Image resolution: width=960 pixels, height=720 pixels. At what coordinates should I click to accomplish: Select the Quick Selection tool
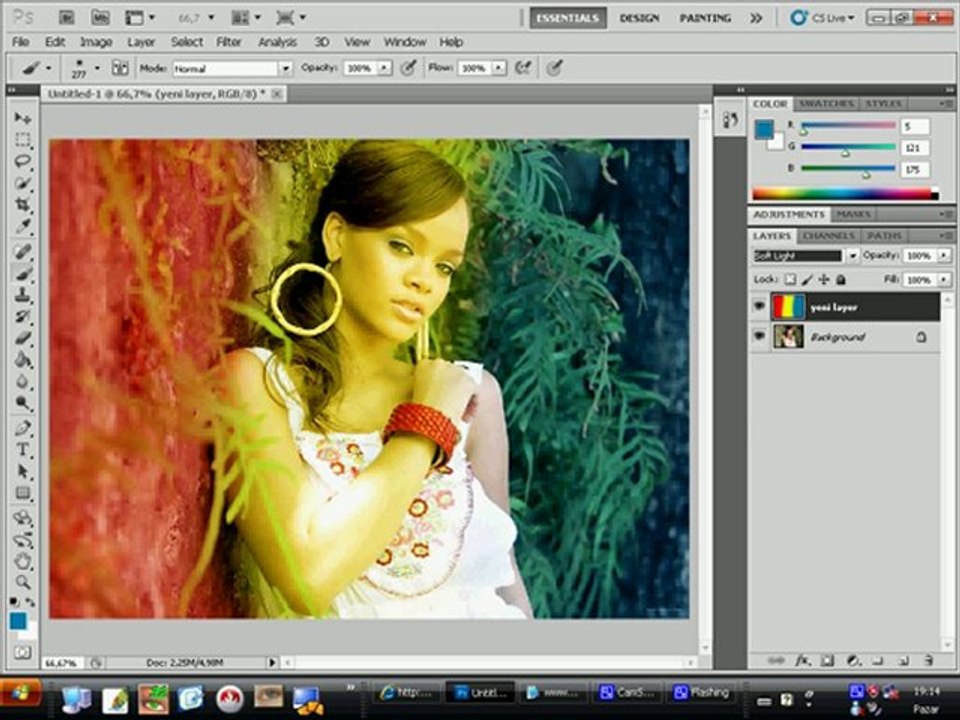[x=23, y=183]
